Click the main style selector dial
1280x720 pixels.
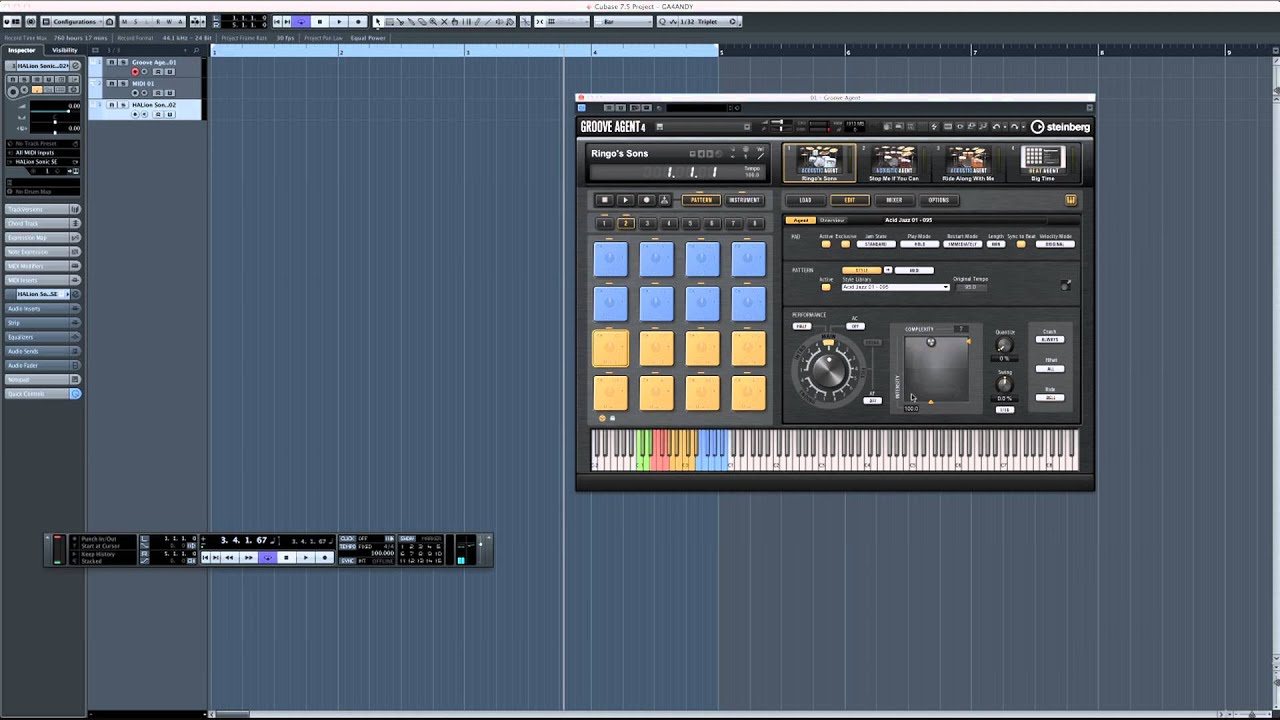click(827, 370)
